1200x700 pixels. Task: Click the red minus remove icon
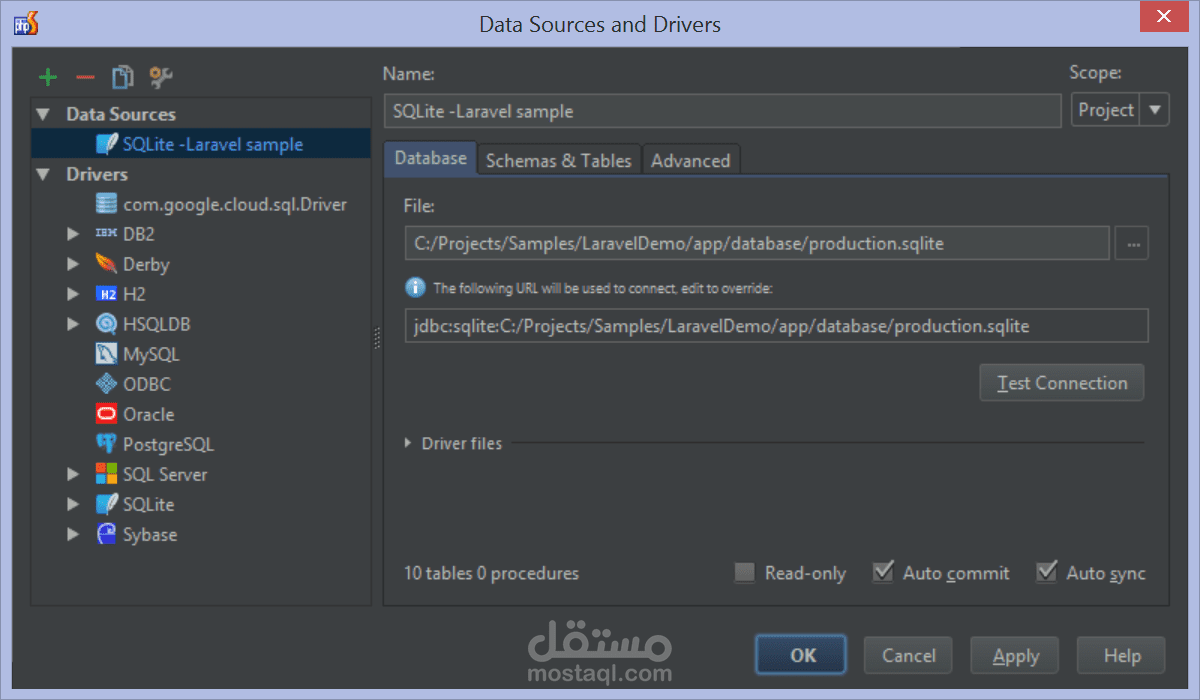85,77
